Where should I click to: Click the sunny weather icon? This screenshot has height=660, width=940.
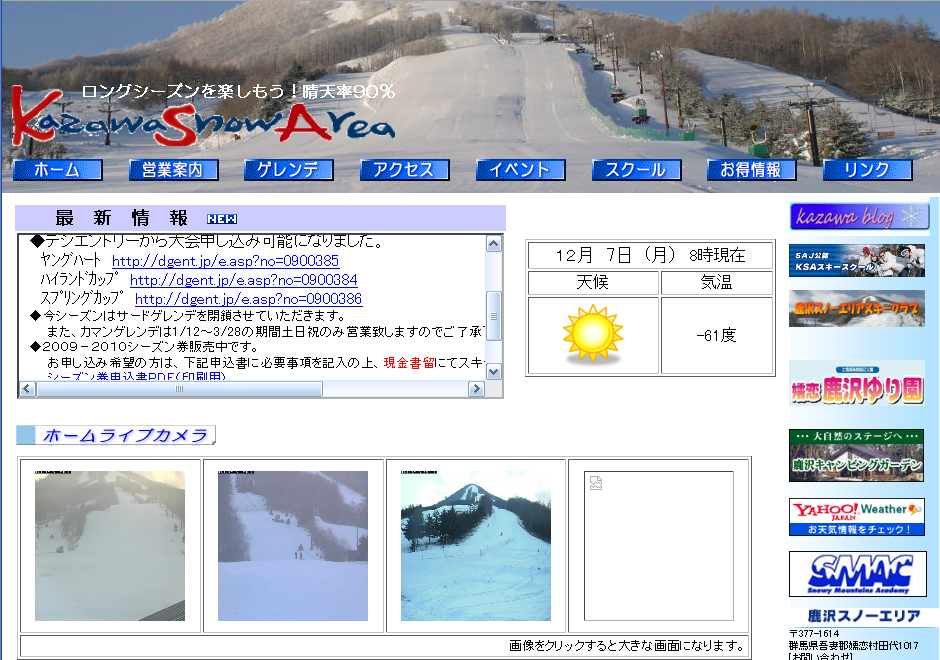point(593,334)
